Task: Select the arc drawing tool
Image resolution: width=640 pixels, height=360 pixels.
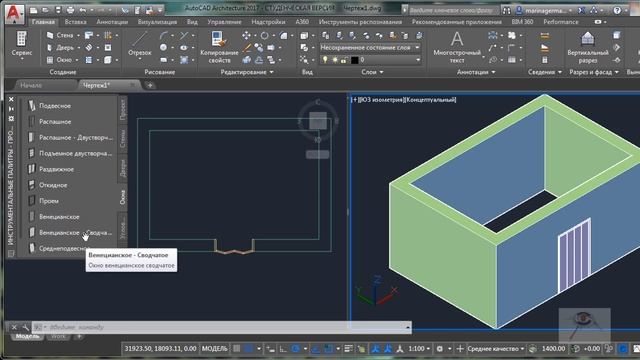Action: click(164, 36)
